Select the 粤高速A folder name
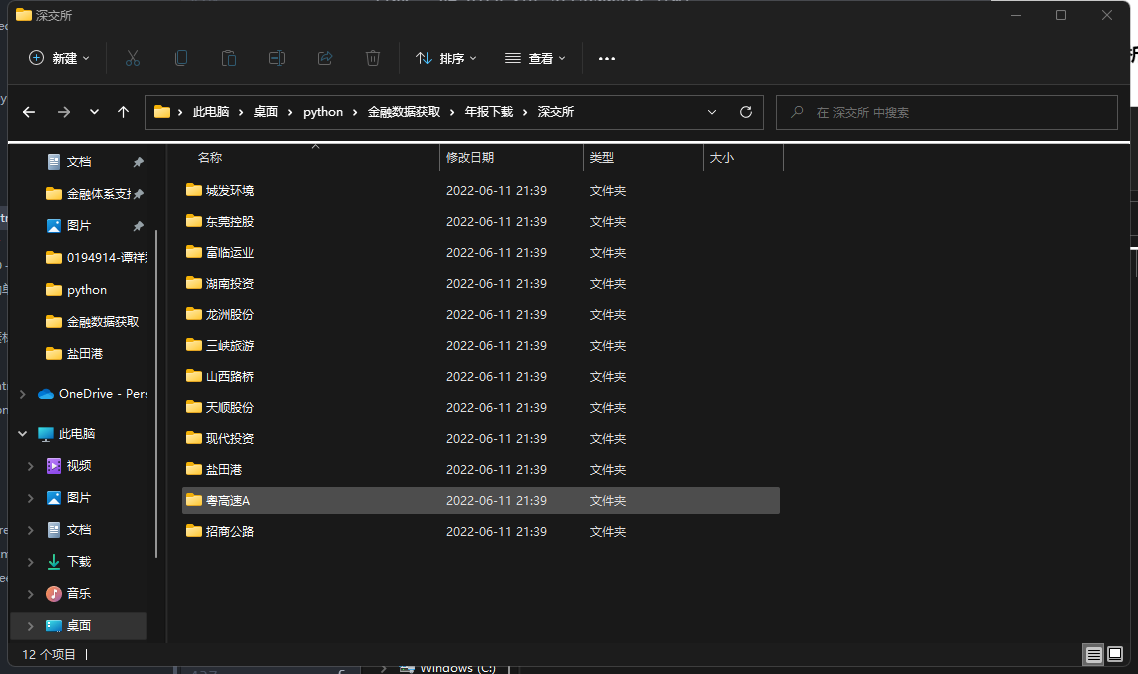The image size is (1138, 674). [x=227, y=501]
